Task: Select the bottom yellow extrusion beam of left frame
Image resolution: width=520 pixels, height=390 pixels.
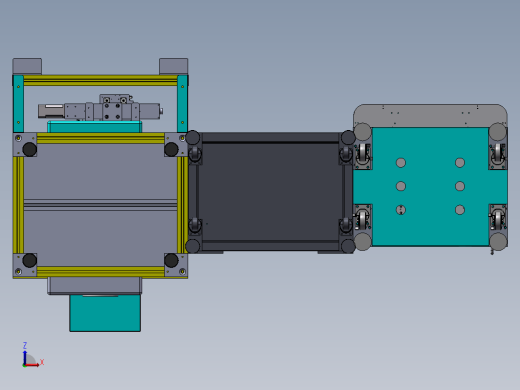Action: click(x=100, y=272)
